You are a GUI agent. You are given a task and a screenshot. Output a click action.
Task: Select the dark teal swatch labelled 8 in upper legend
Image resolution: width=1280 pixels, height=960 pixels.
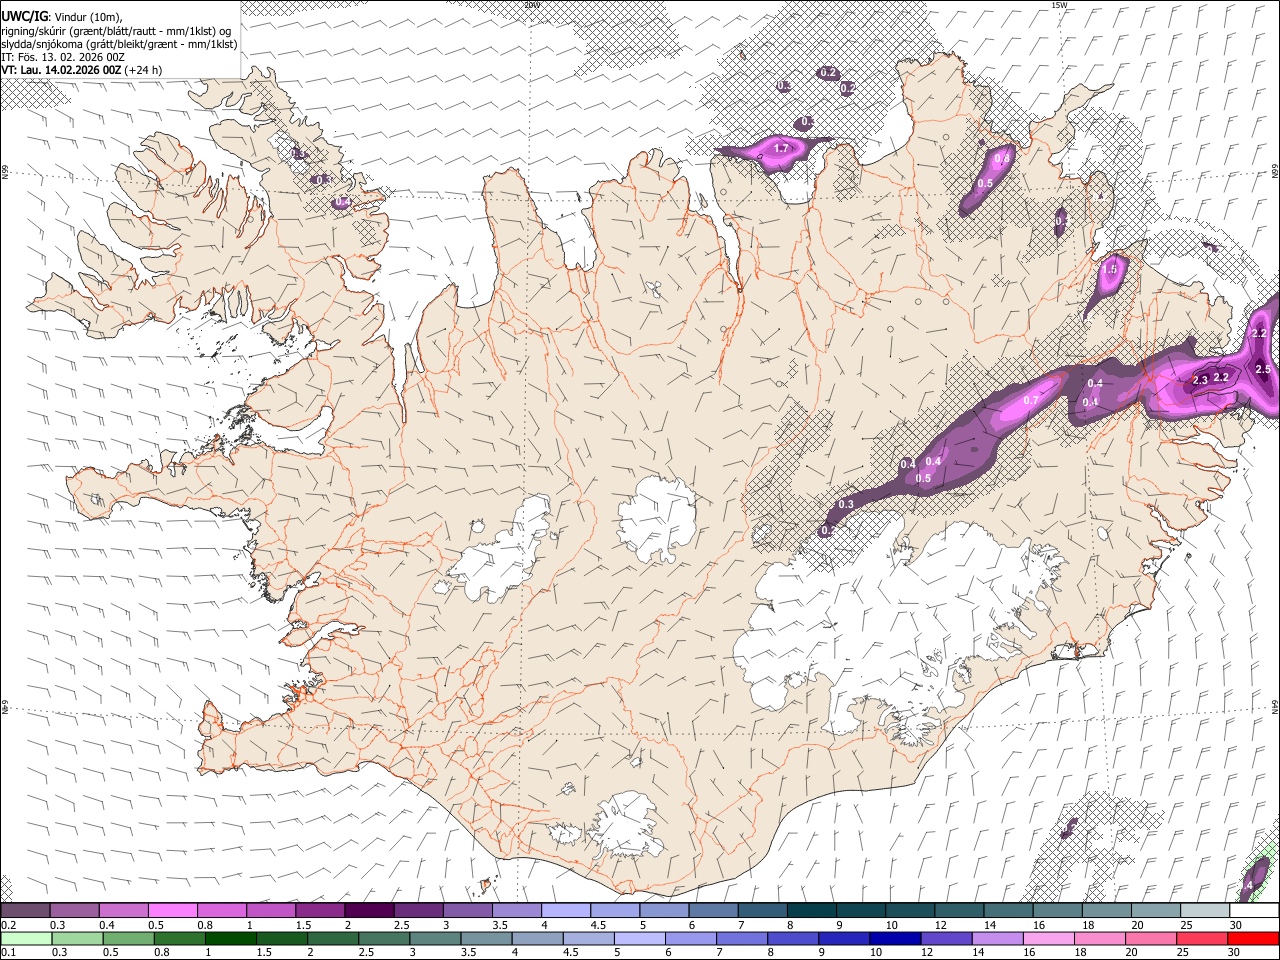(812, 910)
